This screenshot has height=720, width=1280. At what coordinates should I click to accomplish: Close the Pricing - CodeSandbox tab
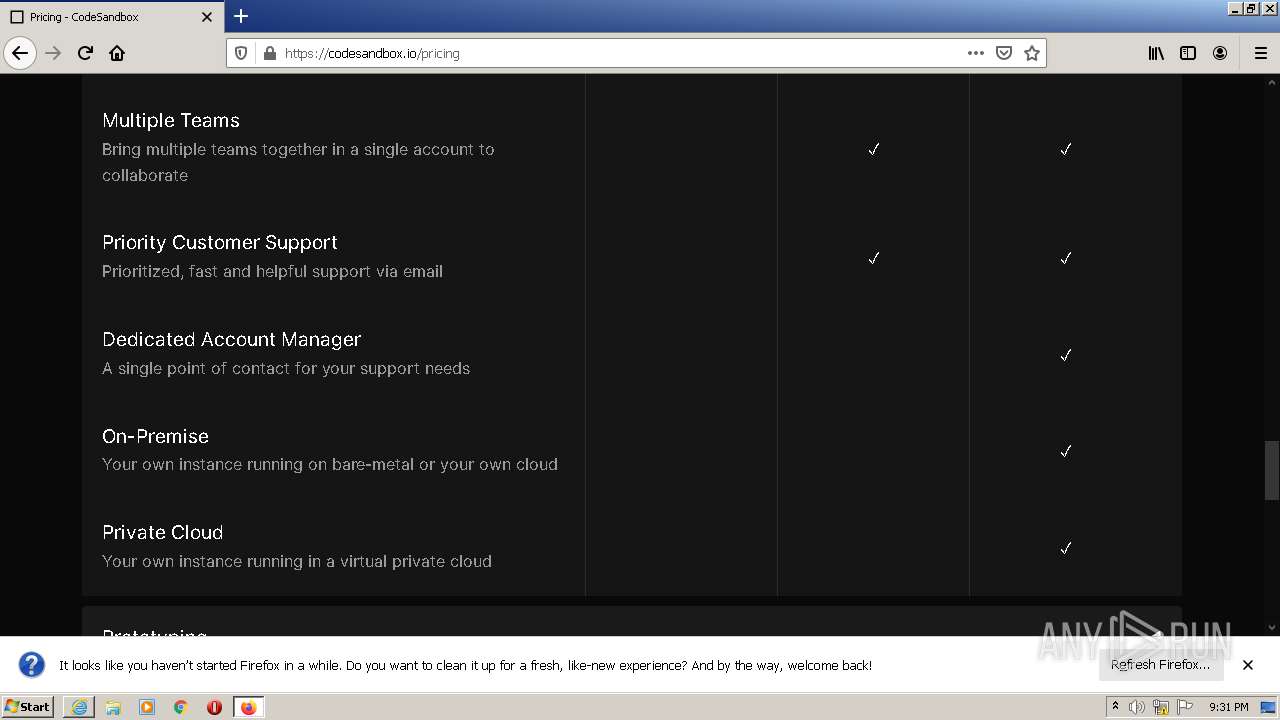[x=207, y=17]
